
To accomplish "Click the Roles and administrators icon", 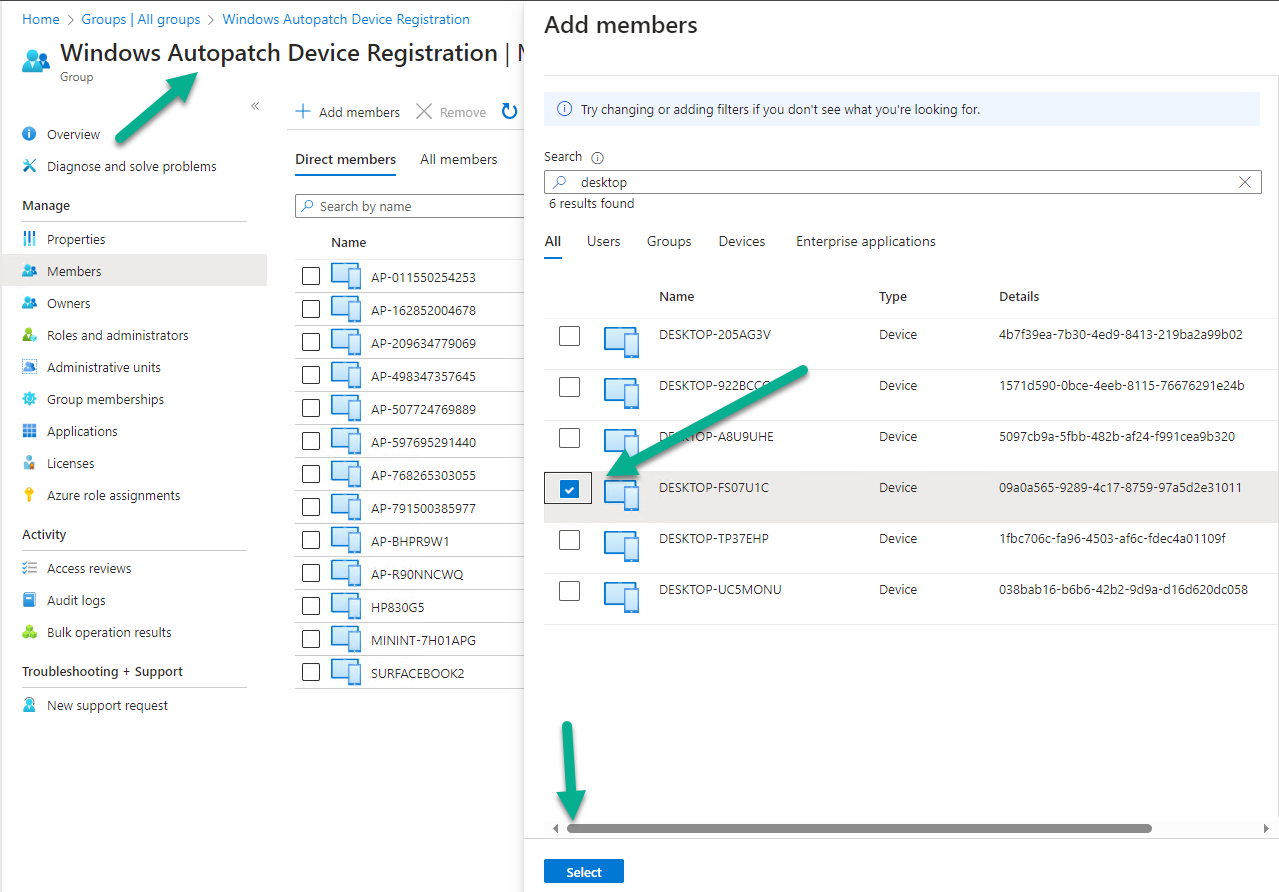I will pyautogui.click(x=29, y=335).
